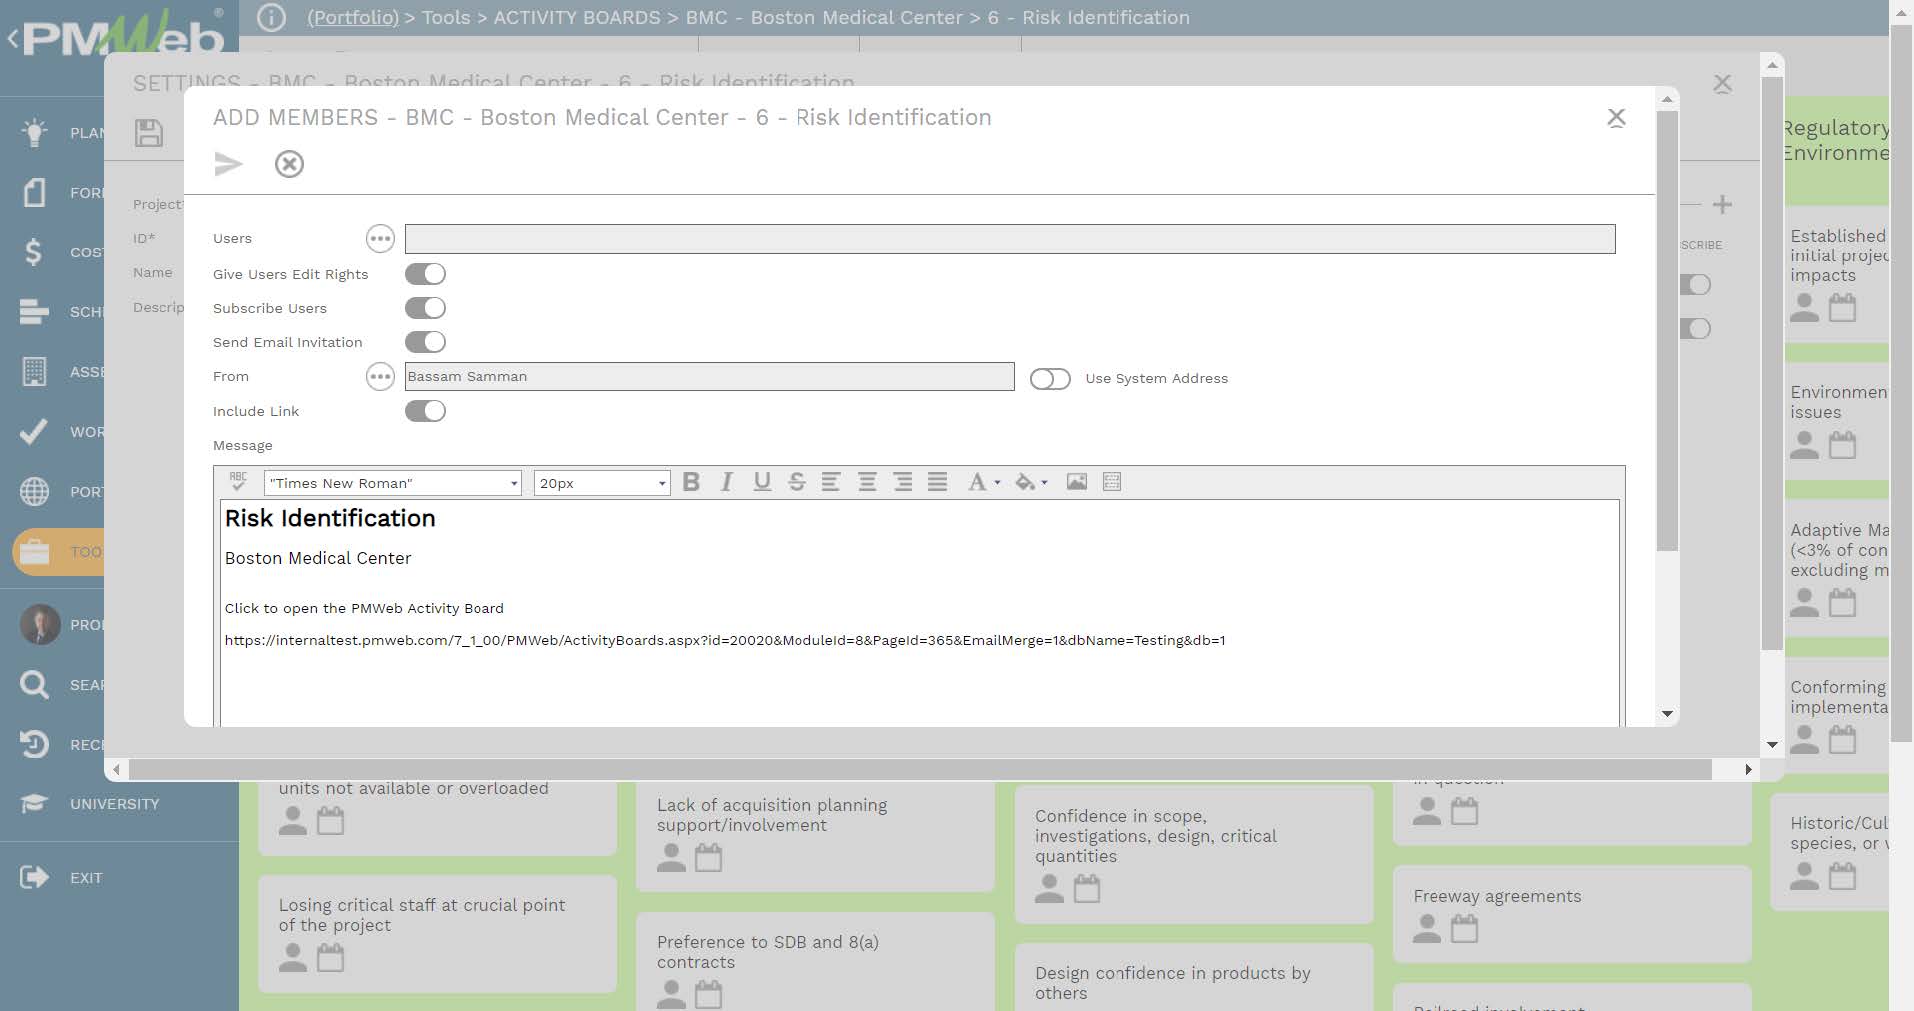Click the plus icon in Settings dialog
1914x1011 pixels.
(x=1722, y=204)
